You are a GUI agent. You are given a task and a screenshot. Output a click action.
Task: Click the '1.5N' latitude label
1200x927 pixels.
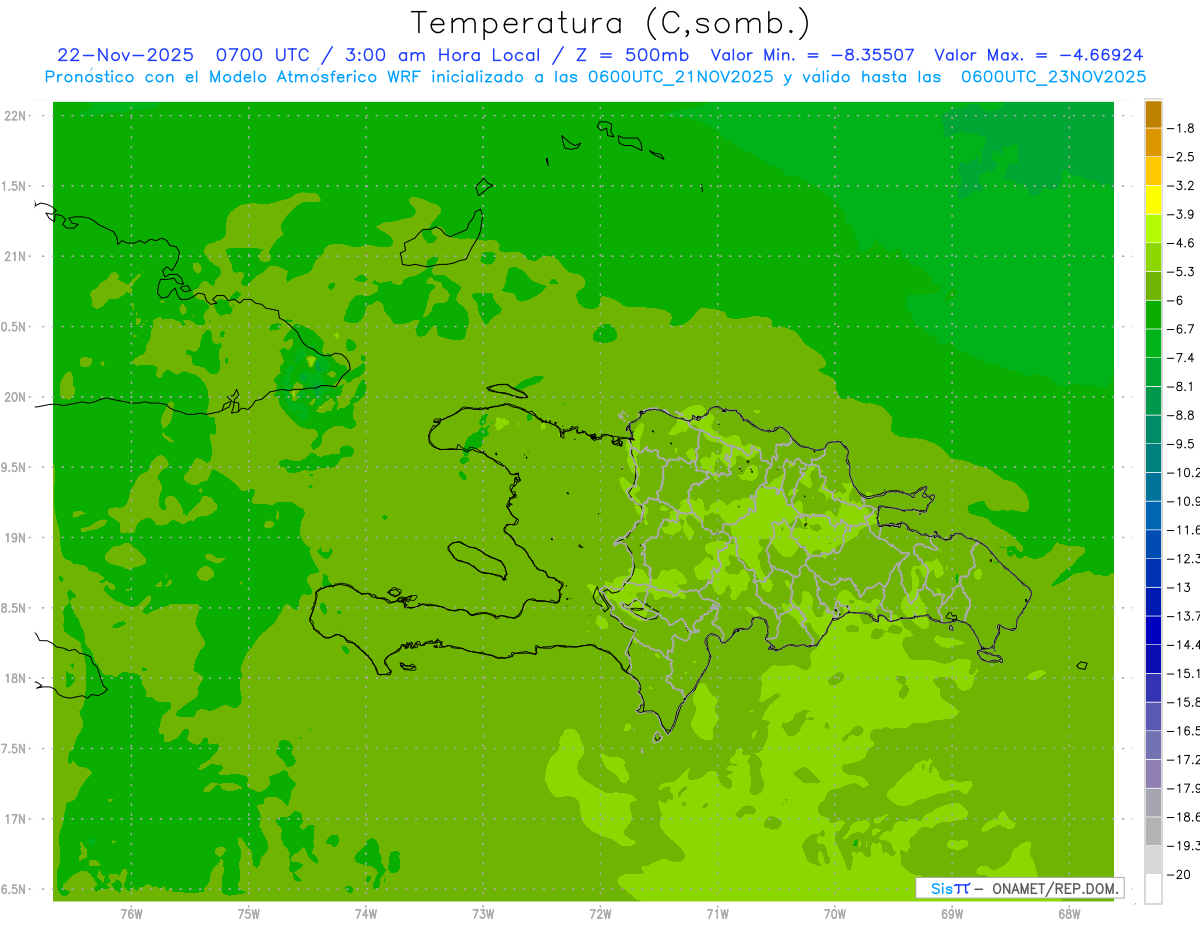(x=13, y=186)
